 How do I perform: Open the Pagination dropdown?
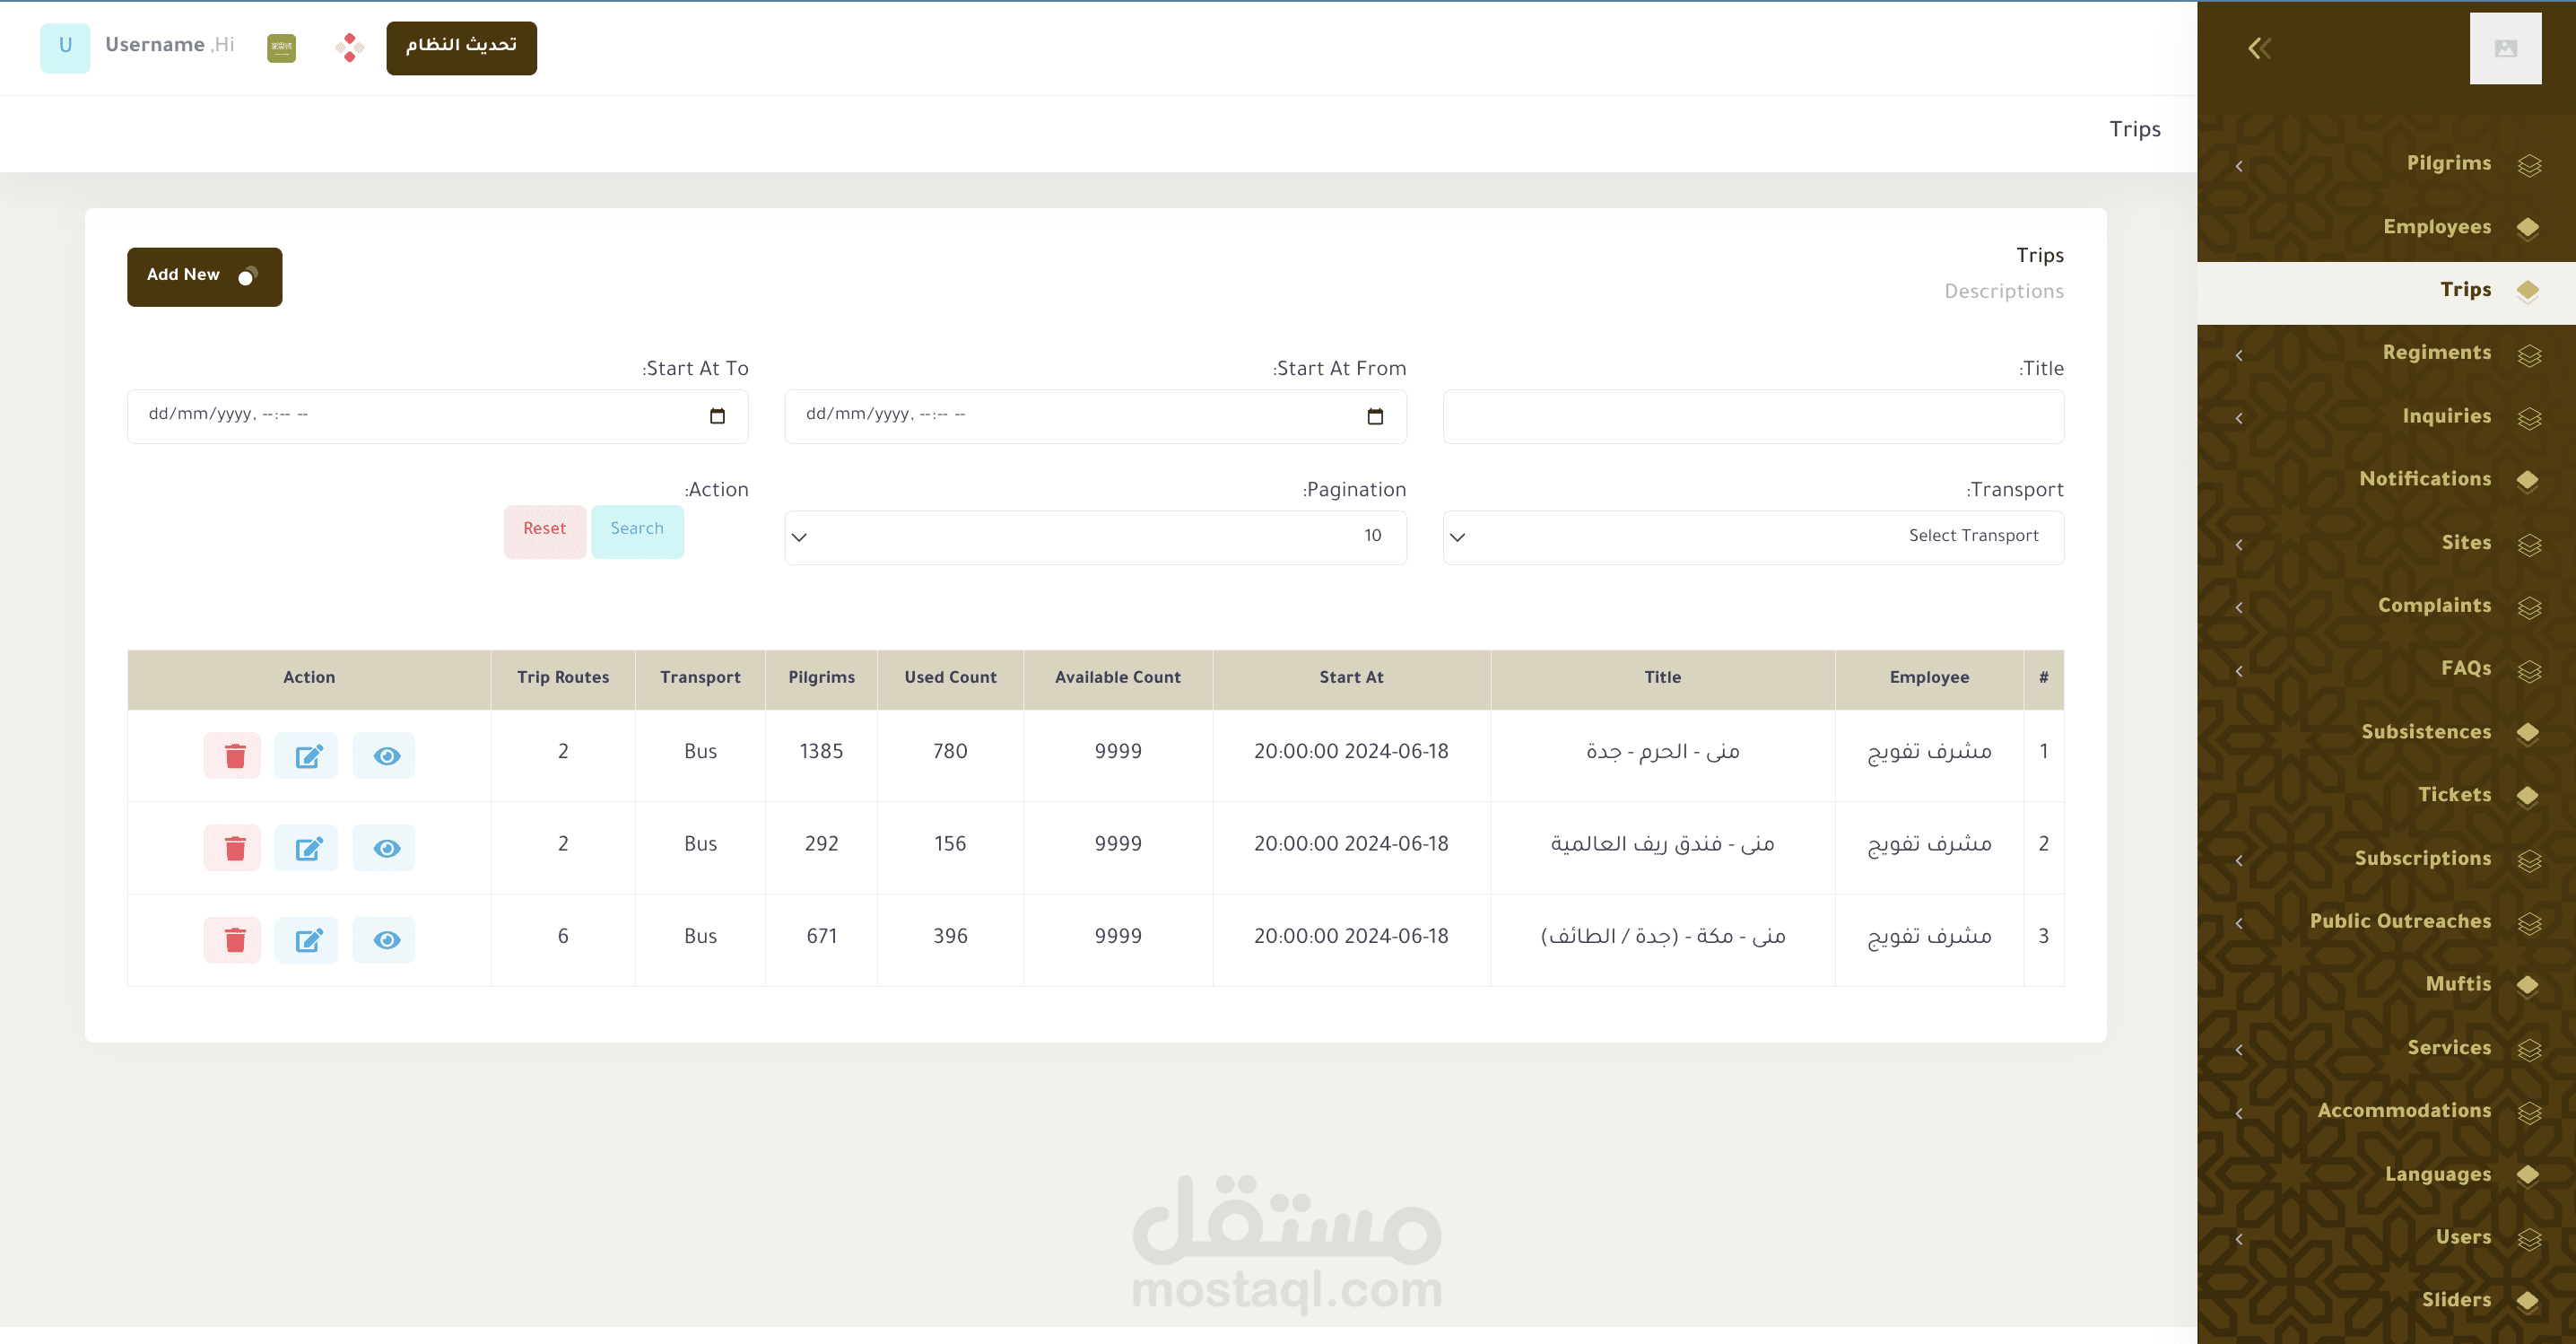click(1095, 537)
